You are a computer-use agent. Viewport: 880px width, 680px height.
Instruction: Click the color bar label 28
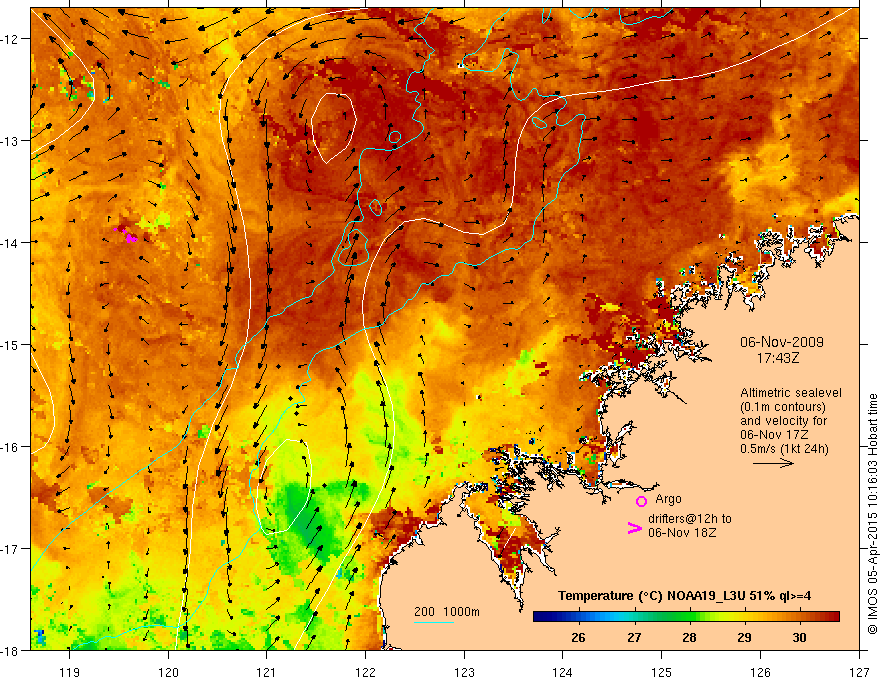point(689,638)
